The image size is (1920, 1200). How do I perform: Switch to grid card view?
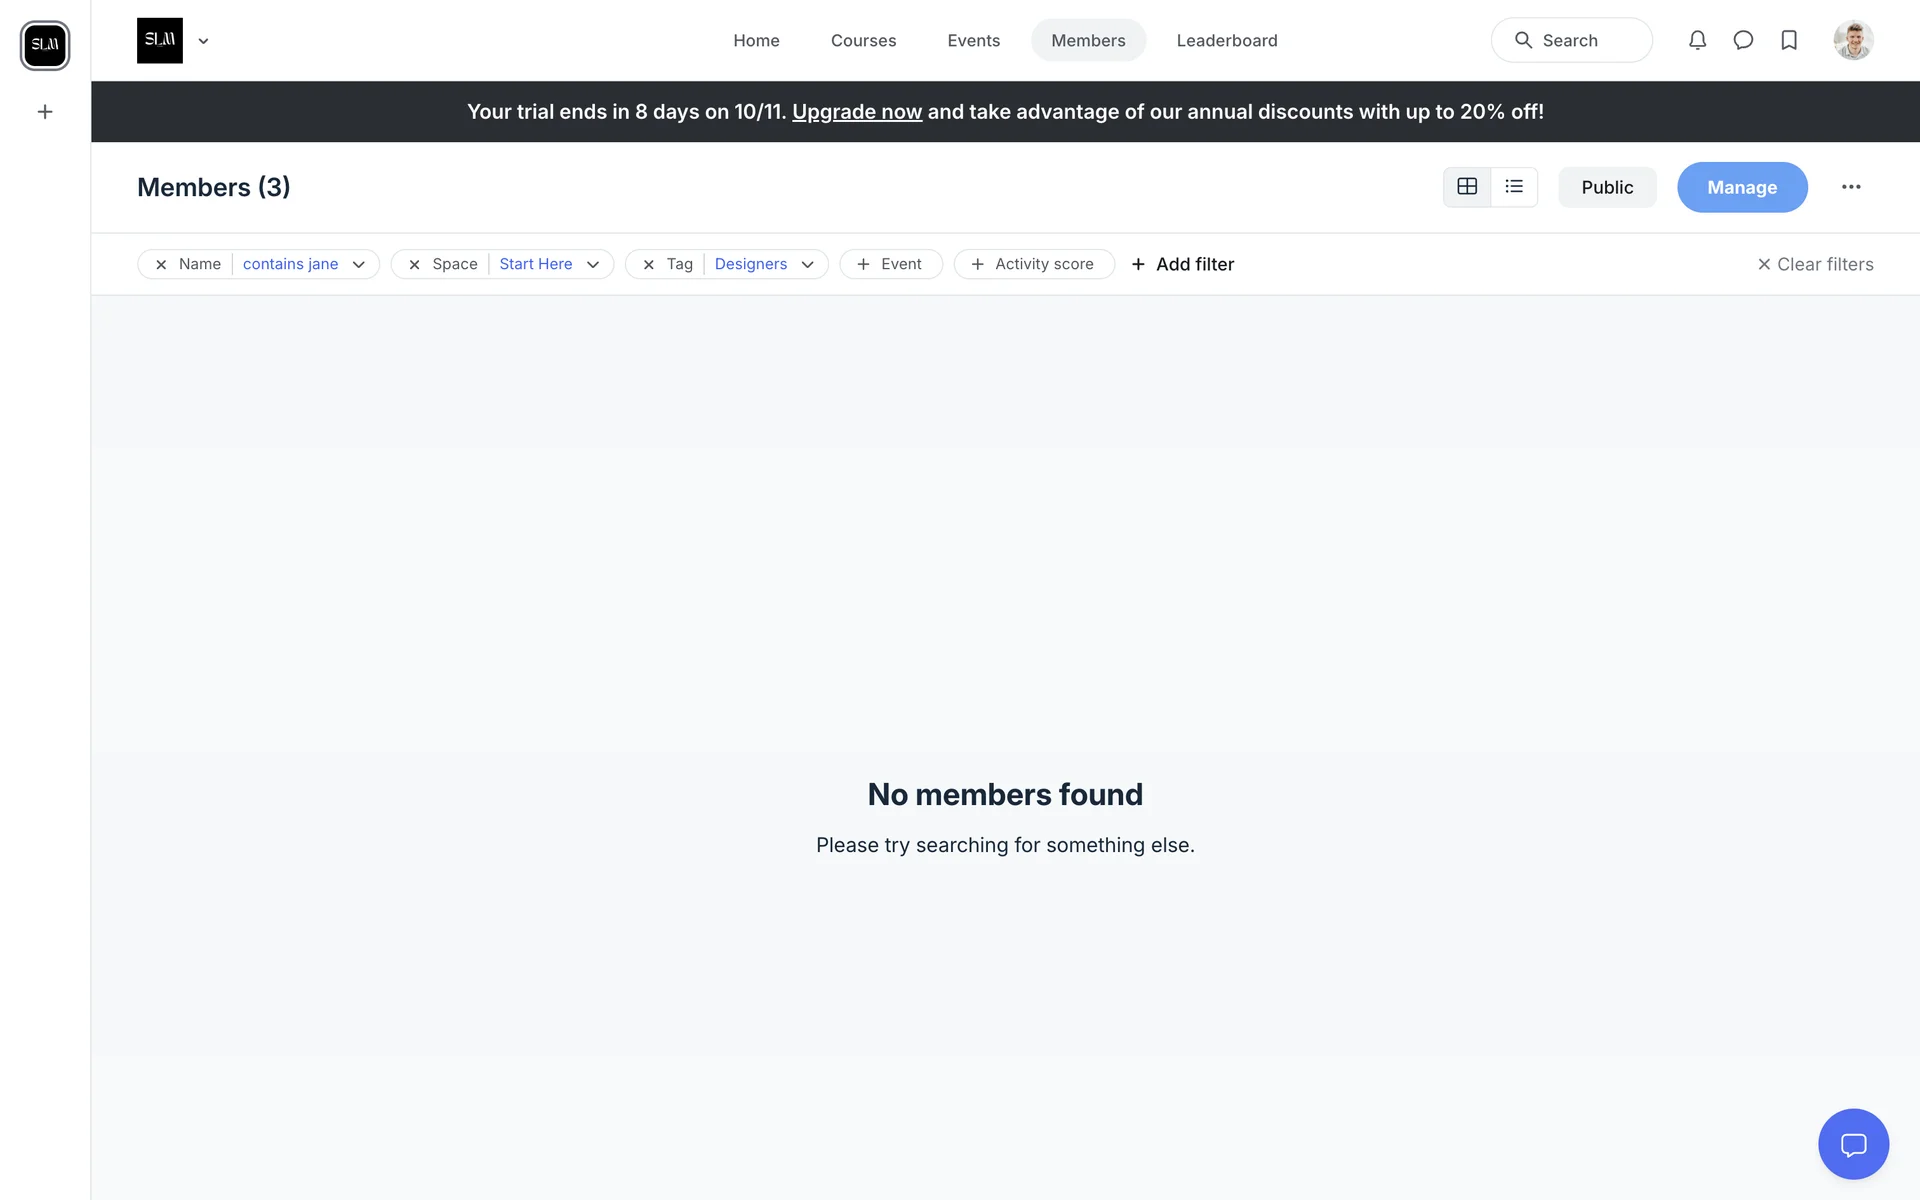[x=1467, y=187]
